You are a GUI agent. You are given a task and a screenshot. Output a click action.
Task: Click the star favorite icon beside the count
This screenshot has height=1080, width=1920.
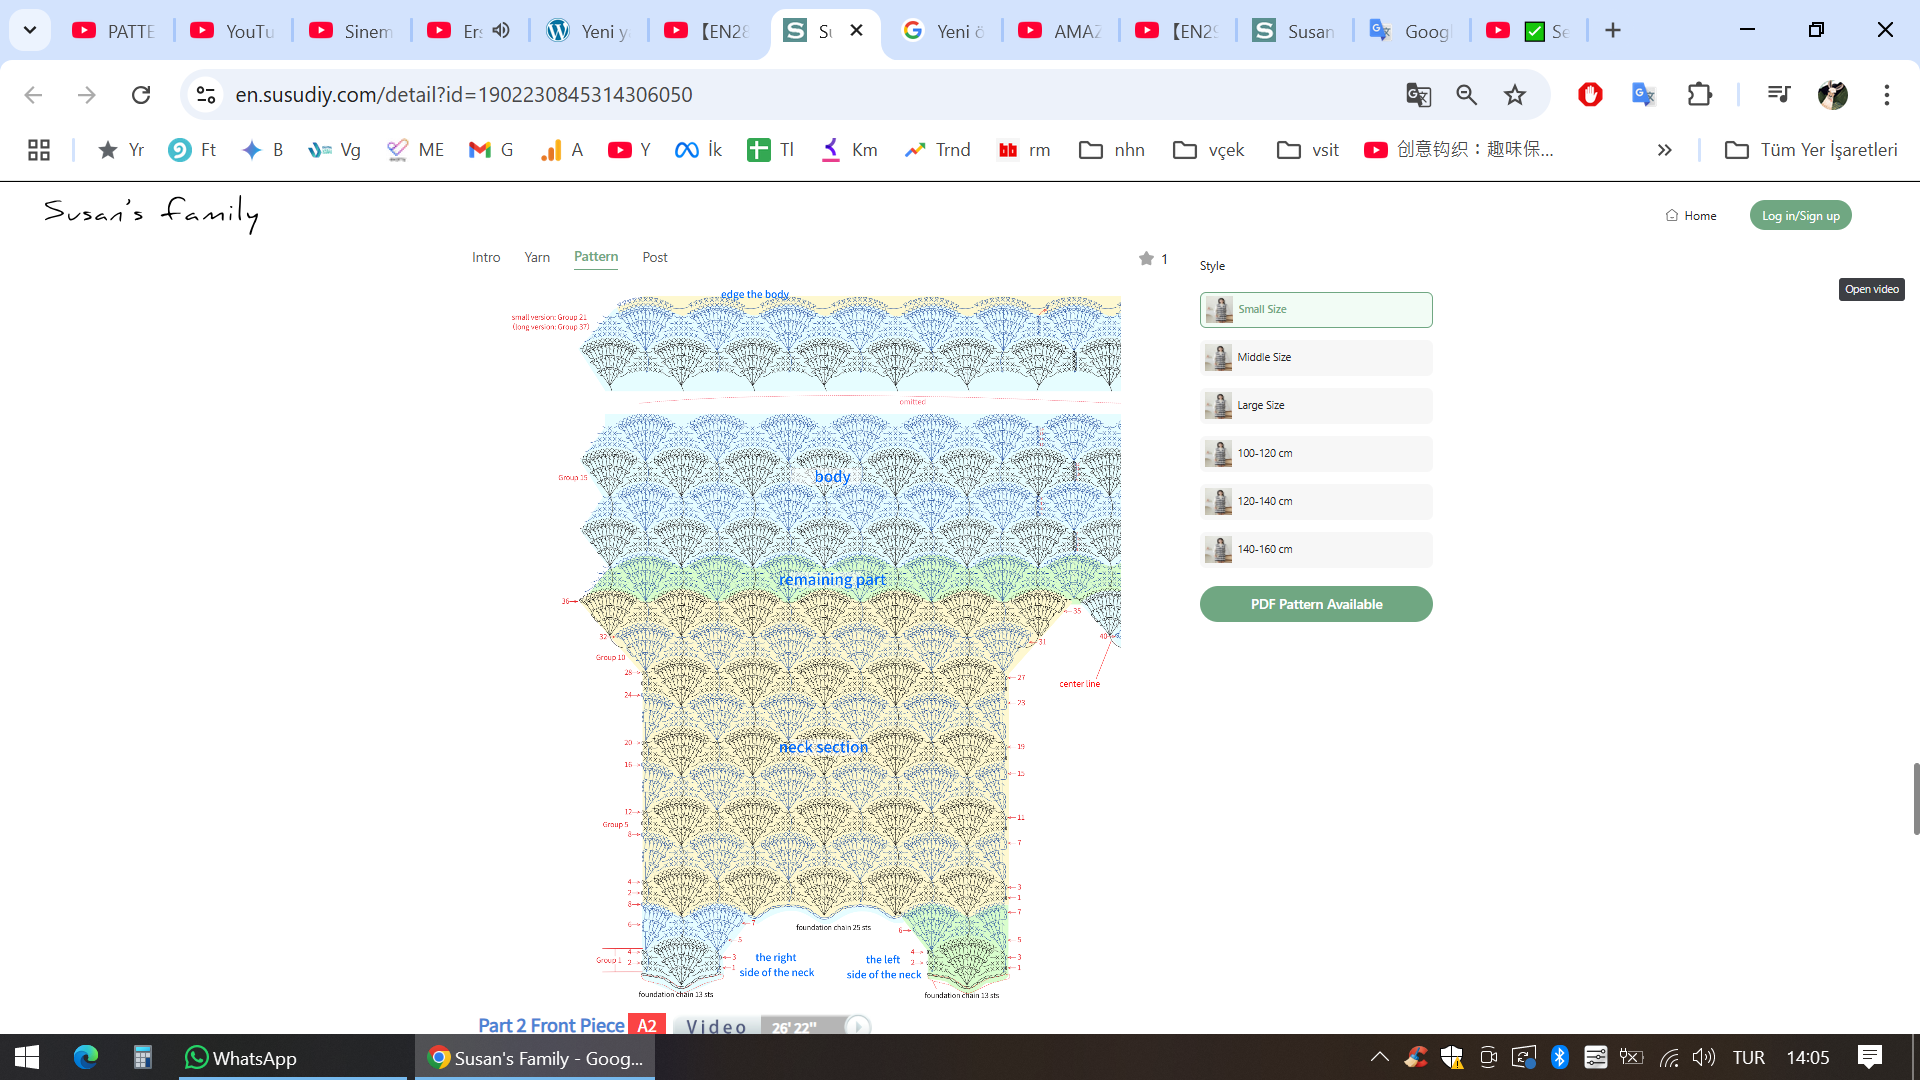click(x=1146, y=259)
